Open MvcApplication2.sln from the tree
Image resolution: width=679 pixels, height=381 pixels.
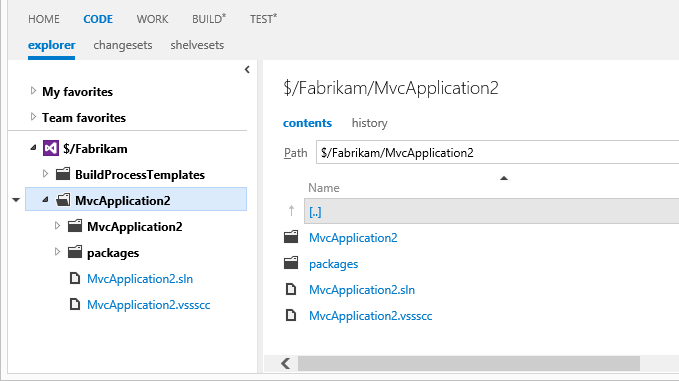140,279
